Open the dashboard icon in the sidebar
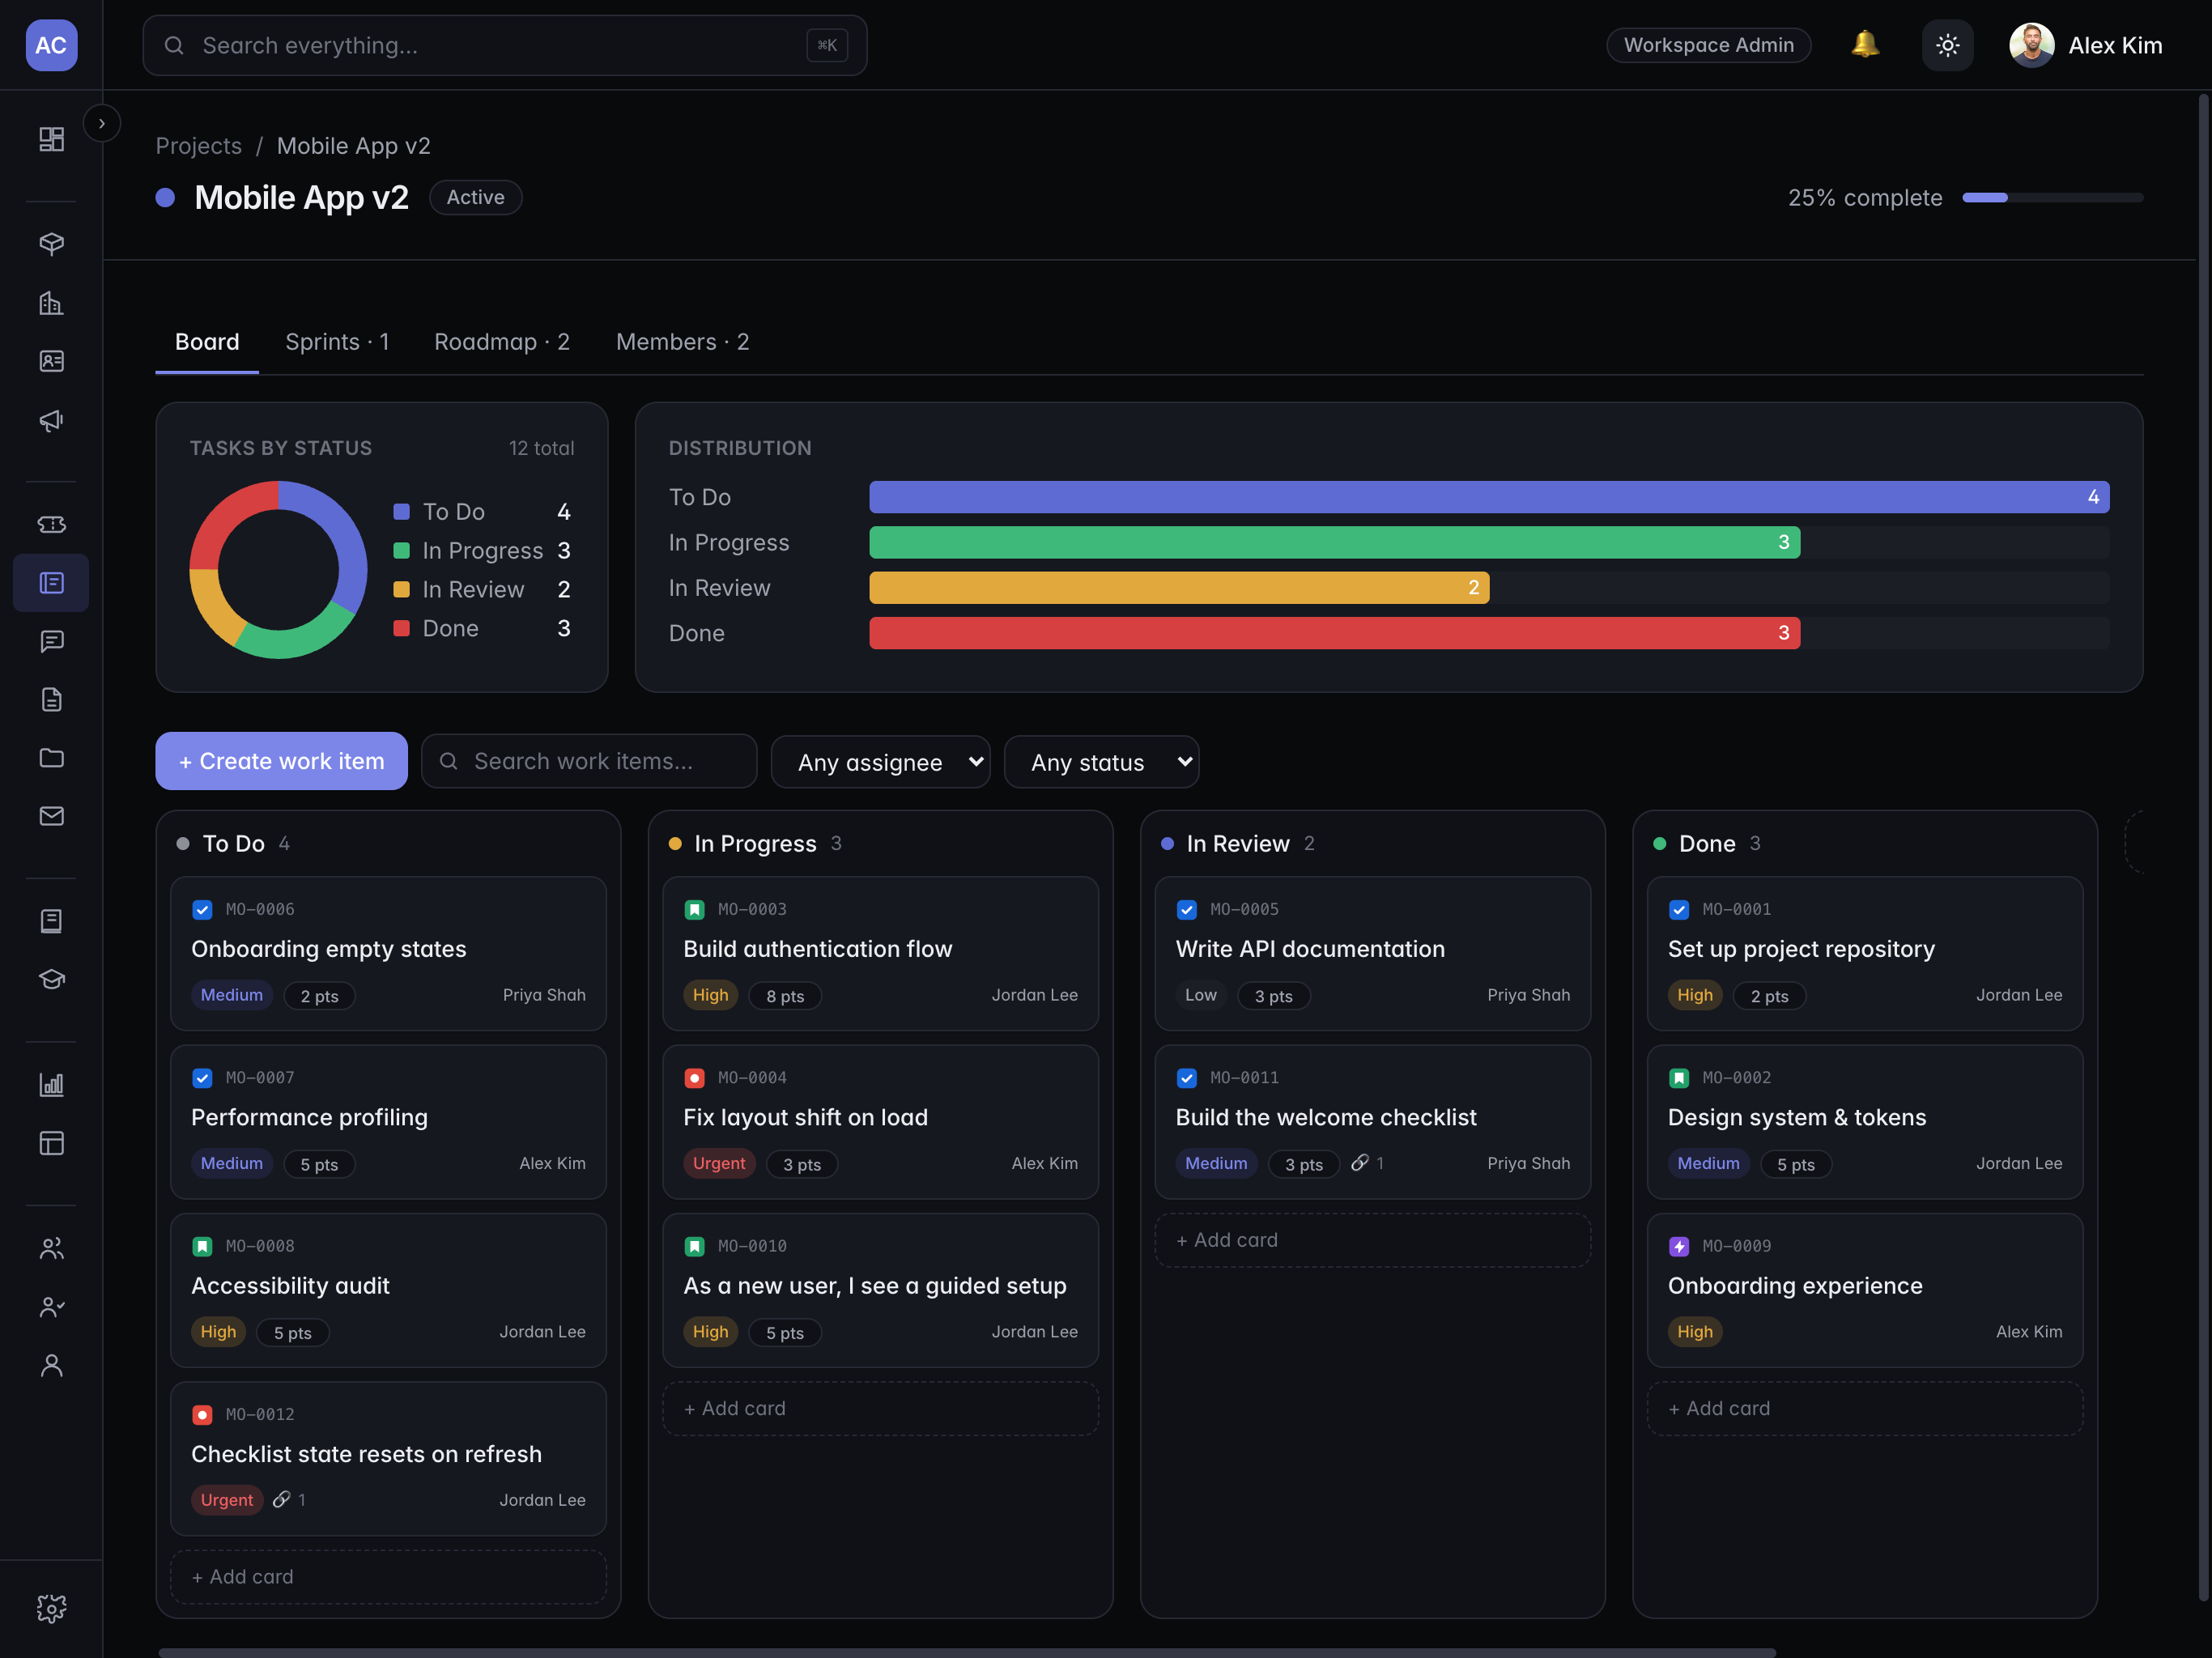The width and height of the screenshot is (2212, 1658). (x=51, y=139)
